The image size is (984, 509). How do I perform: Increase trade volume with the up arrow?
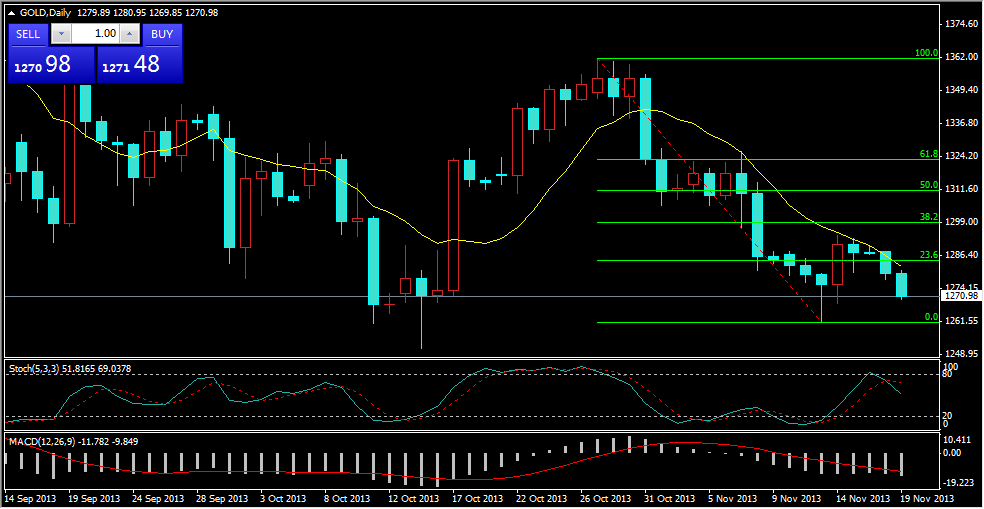pyautogui.click(x=128, y=34)
